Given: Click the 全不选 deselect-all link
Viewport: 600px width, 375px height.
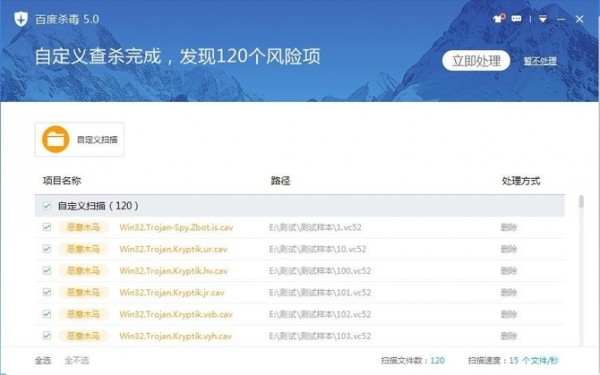Looking at the screenshot, I should pyautogui.click(x=77, y=360).
